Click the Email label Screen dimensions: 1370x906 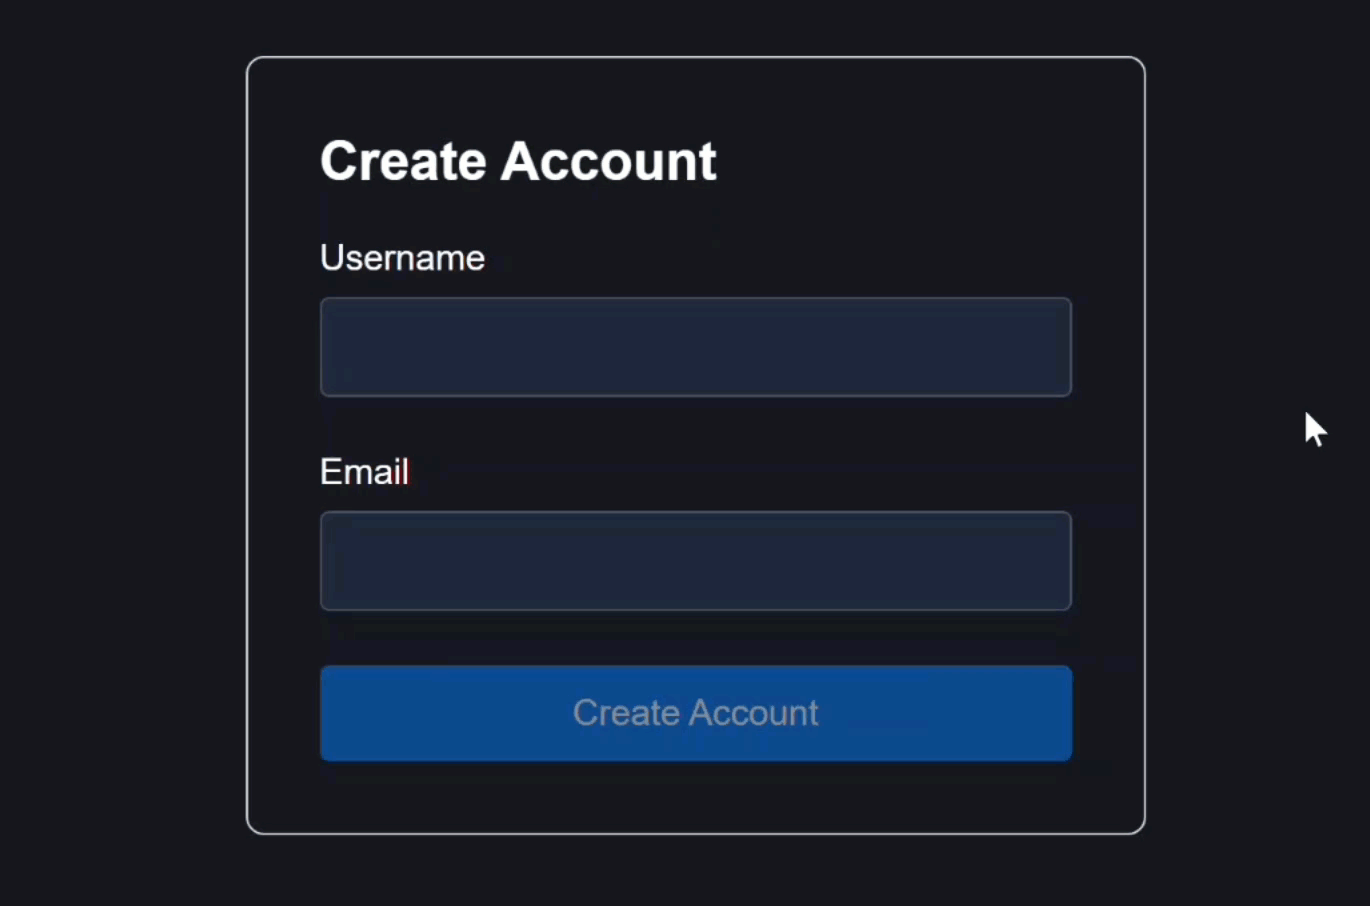pyautogui.click(x=364, y=471)
